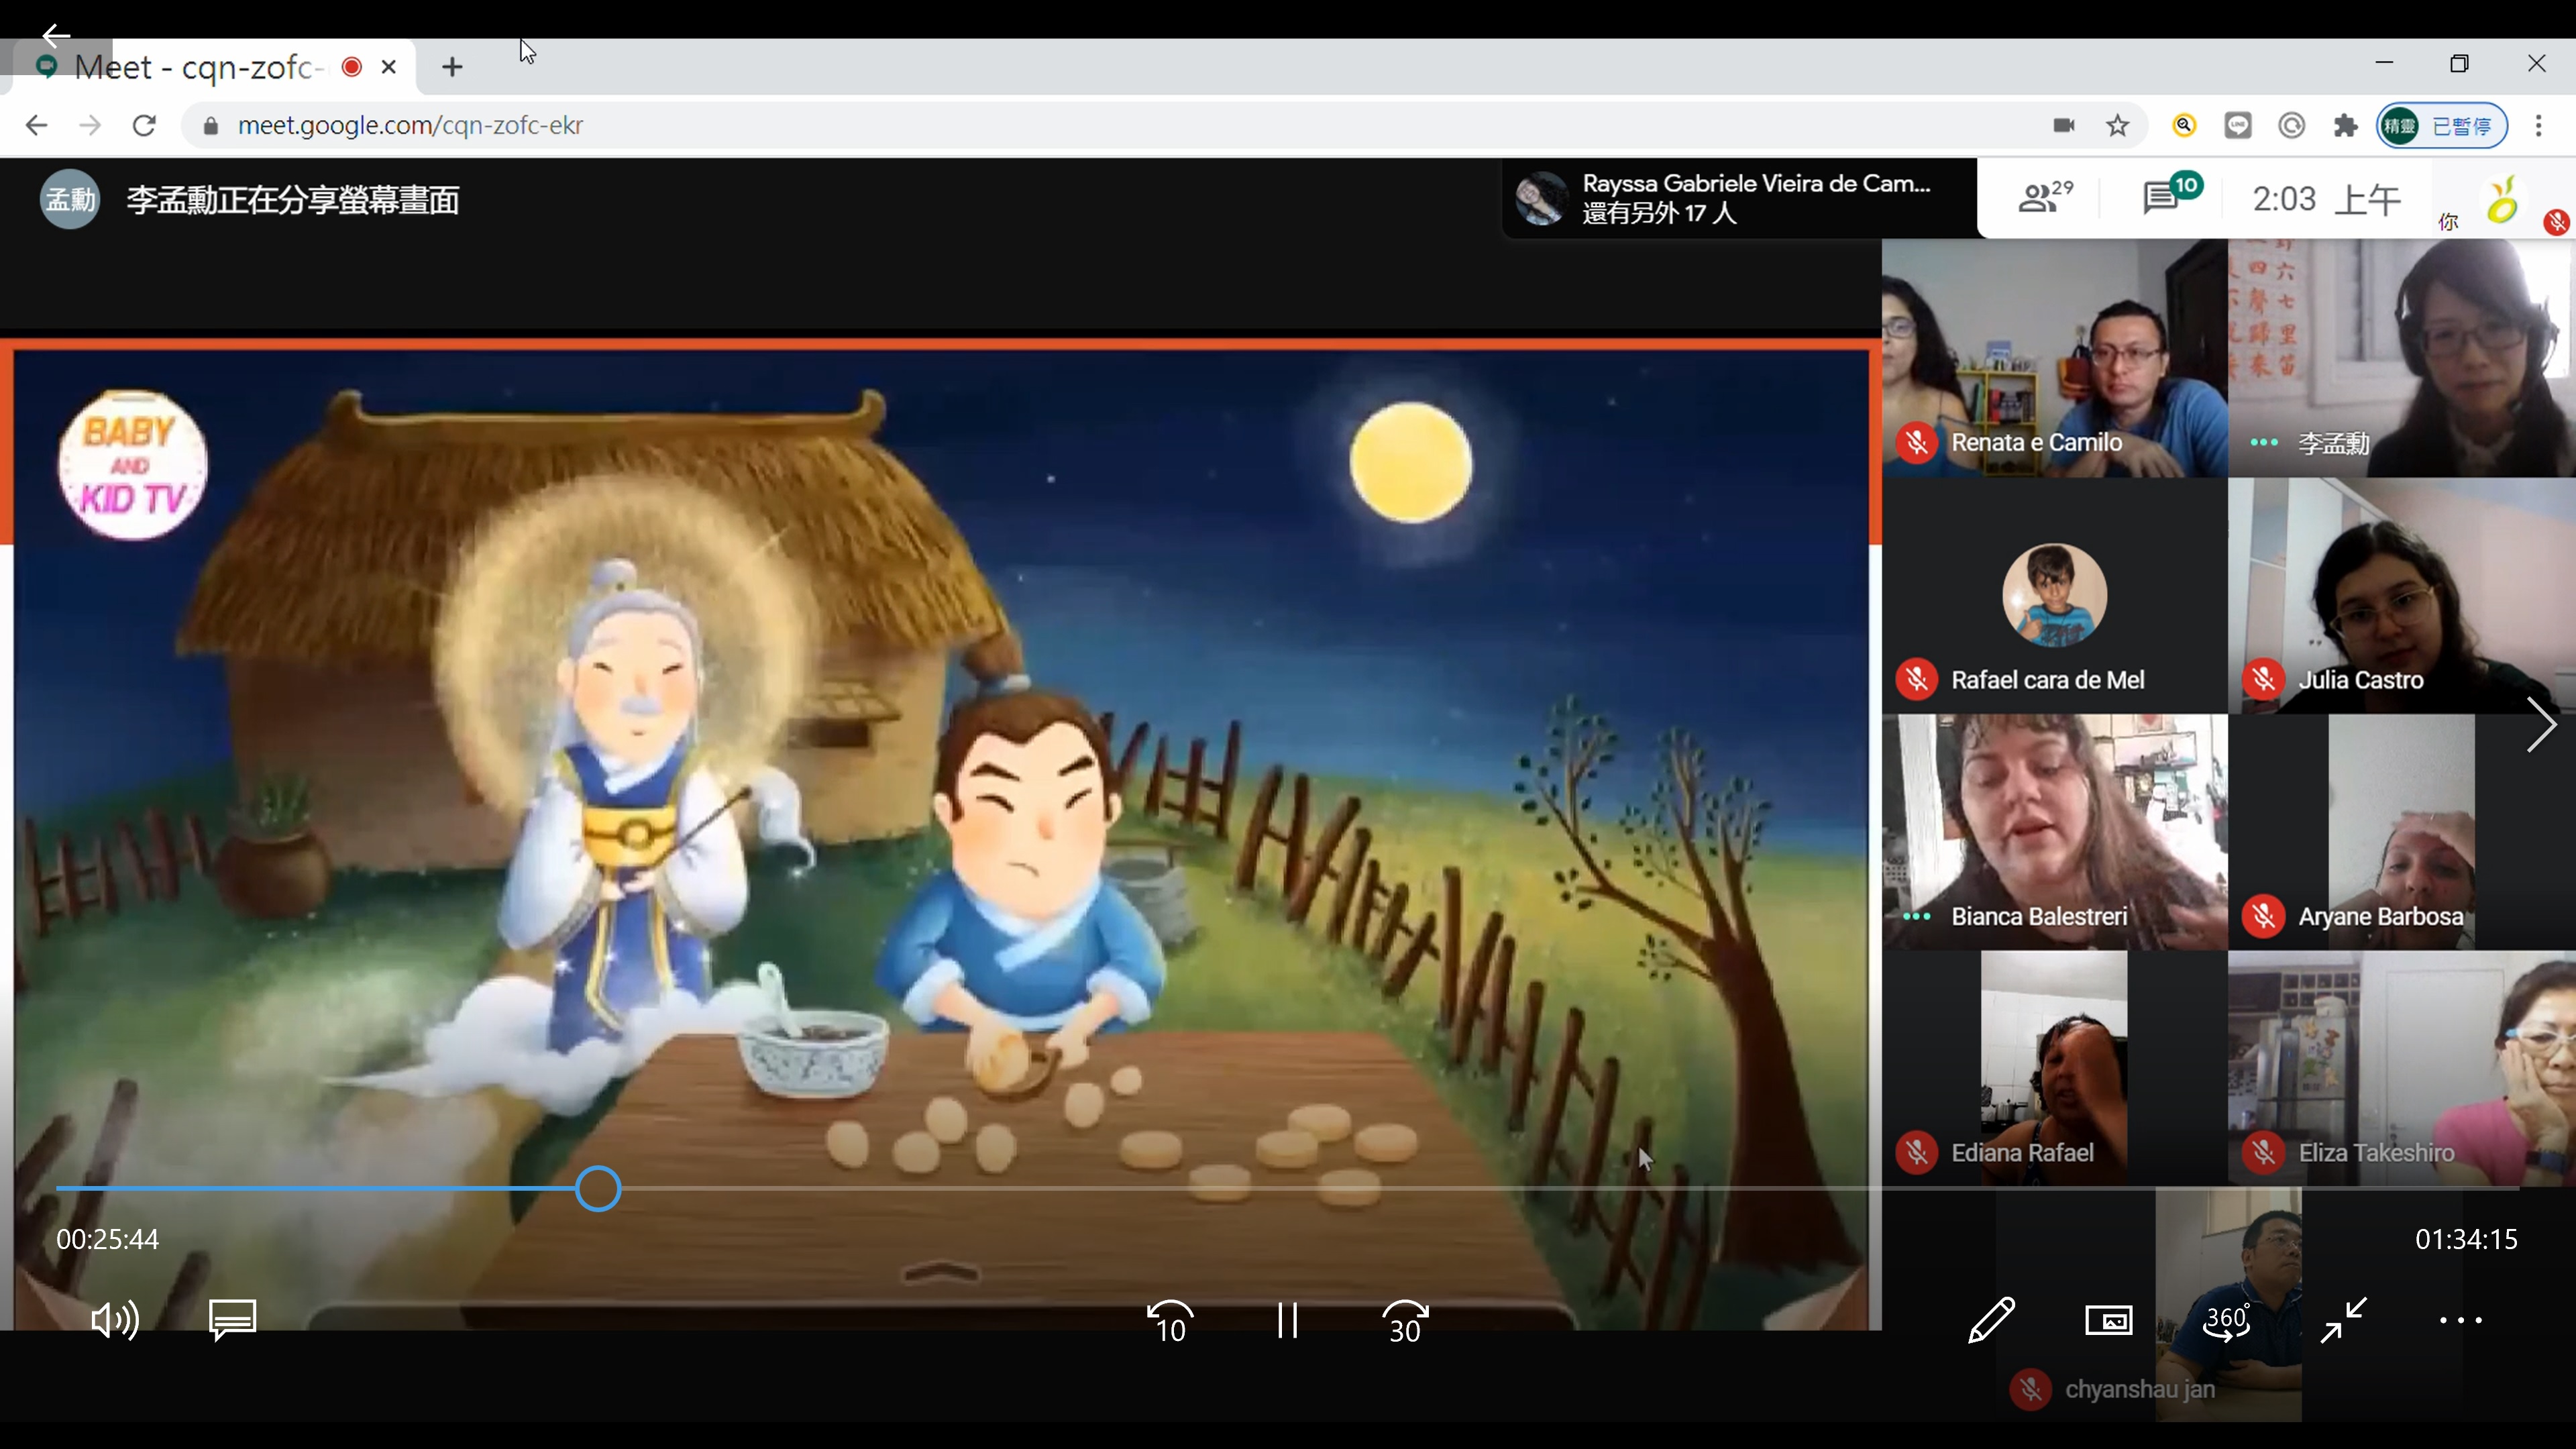Select the Ediana Rafael video tile

2054,1068
